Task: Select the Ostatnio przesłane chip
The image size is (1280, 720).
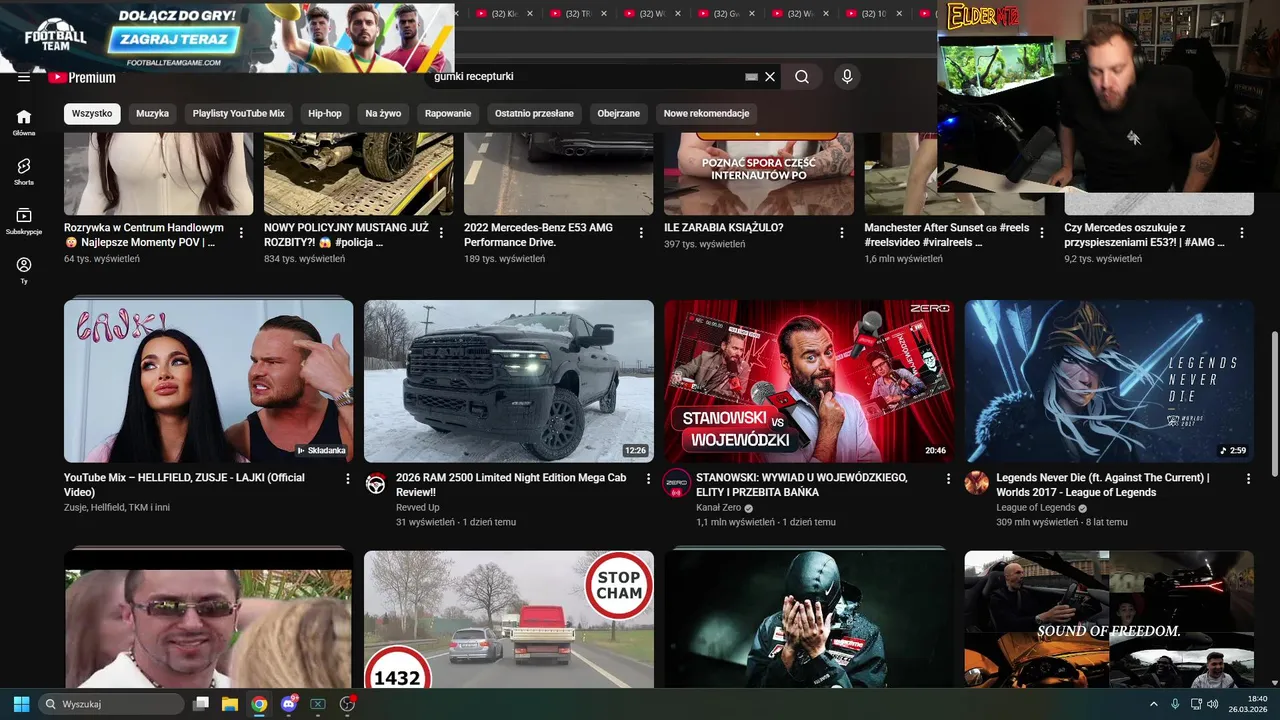Action: click(534, 113)
